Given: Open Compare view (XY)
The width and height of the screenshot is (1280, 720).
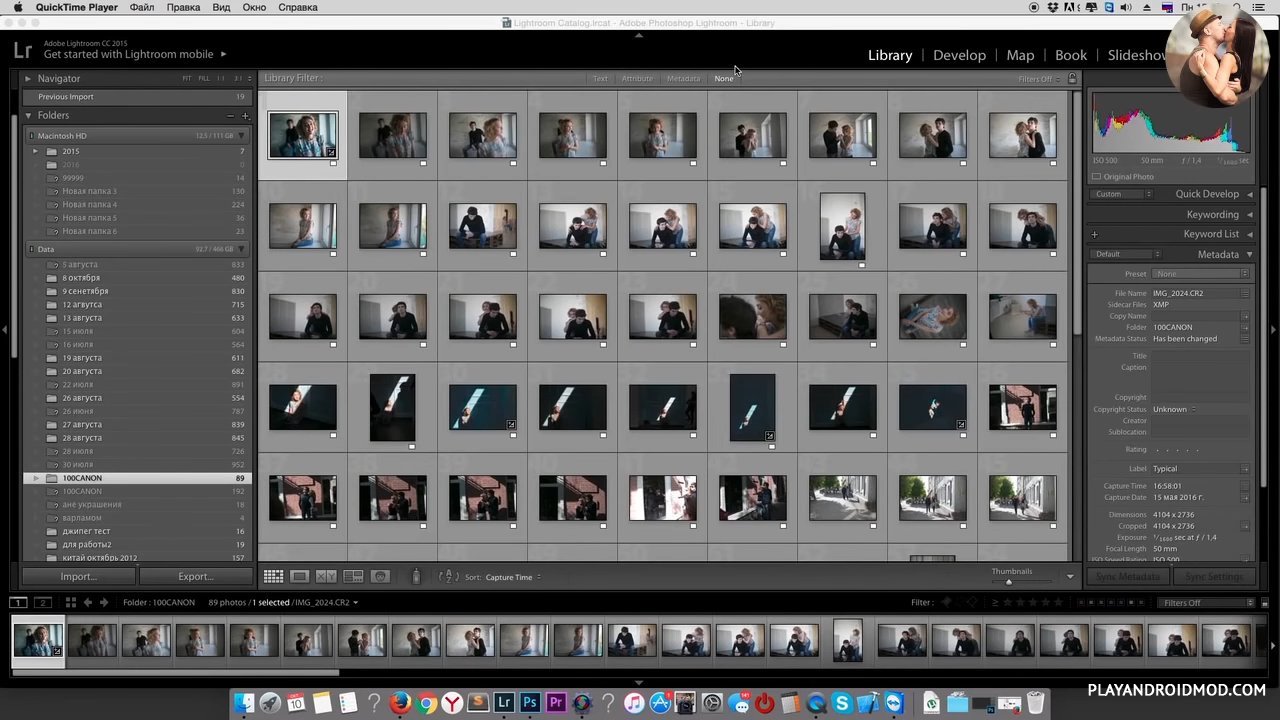Looking at the screenshot, I should coord(326,577).
